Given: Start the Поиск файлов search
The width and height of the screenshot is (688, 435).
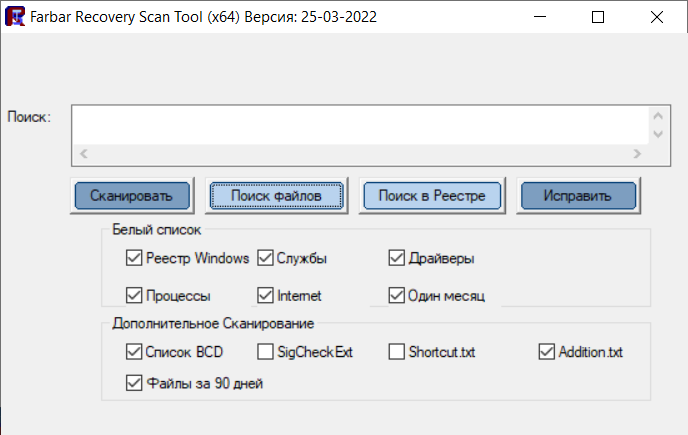Looking at the screenshot, I should [276, 196].
